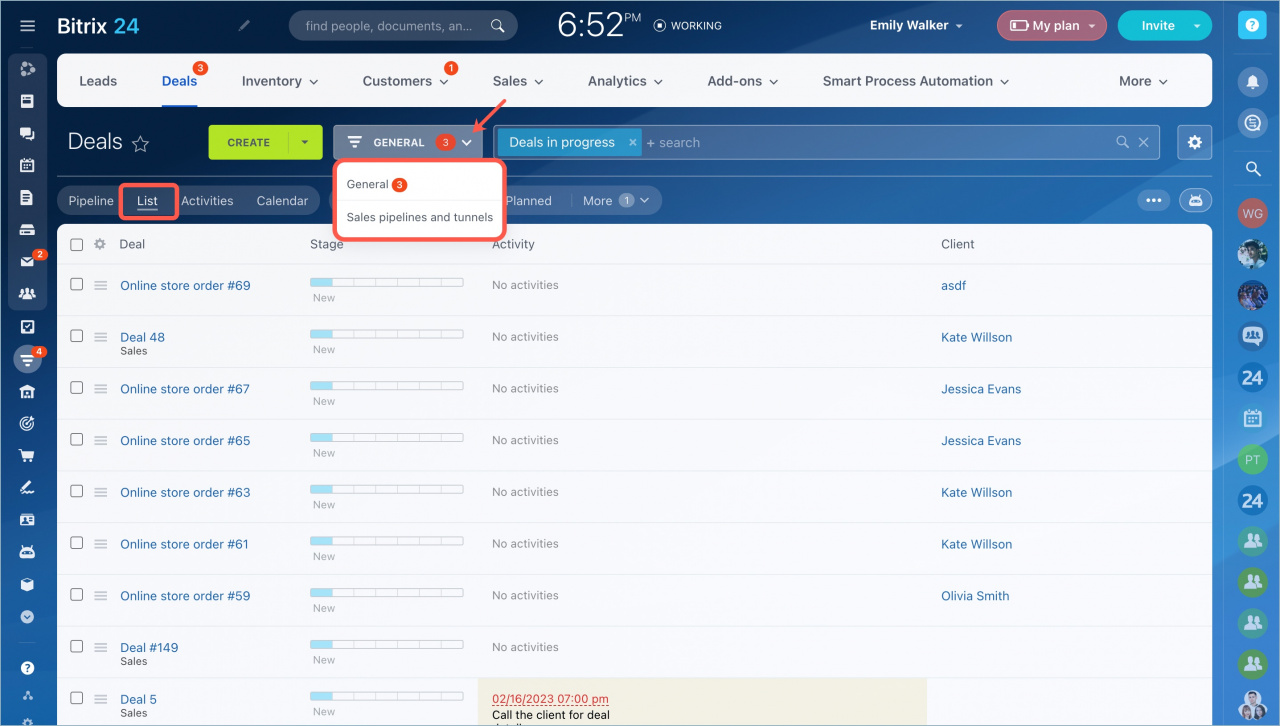Select all deals with header checkbox
This screenshot has height=726, width=1280.
[x=77, y=244]
